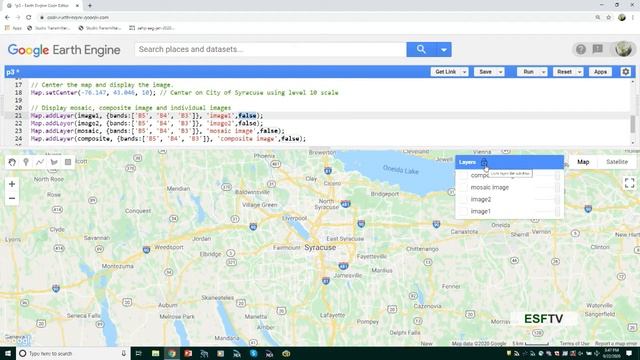Open Task View in the taskbar

pyautogui.click(x=138, y=353)
